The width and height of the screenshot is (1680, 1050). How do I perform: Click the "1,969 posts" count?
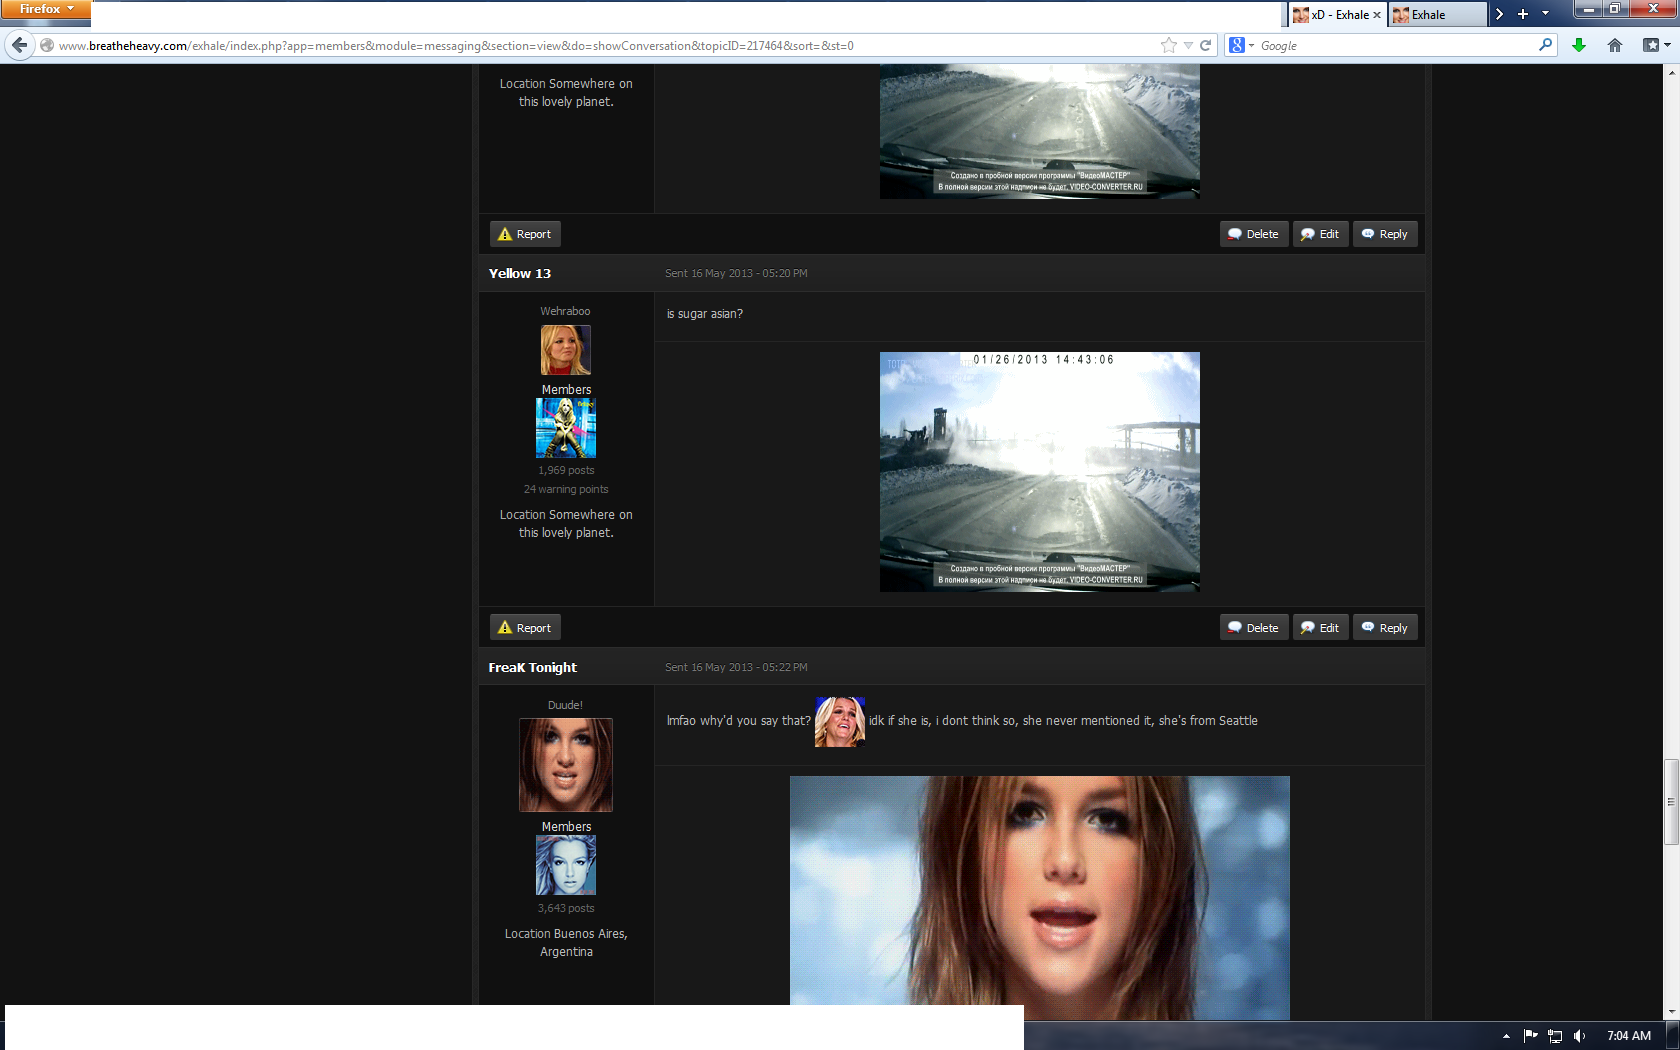(566, 470)
